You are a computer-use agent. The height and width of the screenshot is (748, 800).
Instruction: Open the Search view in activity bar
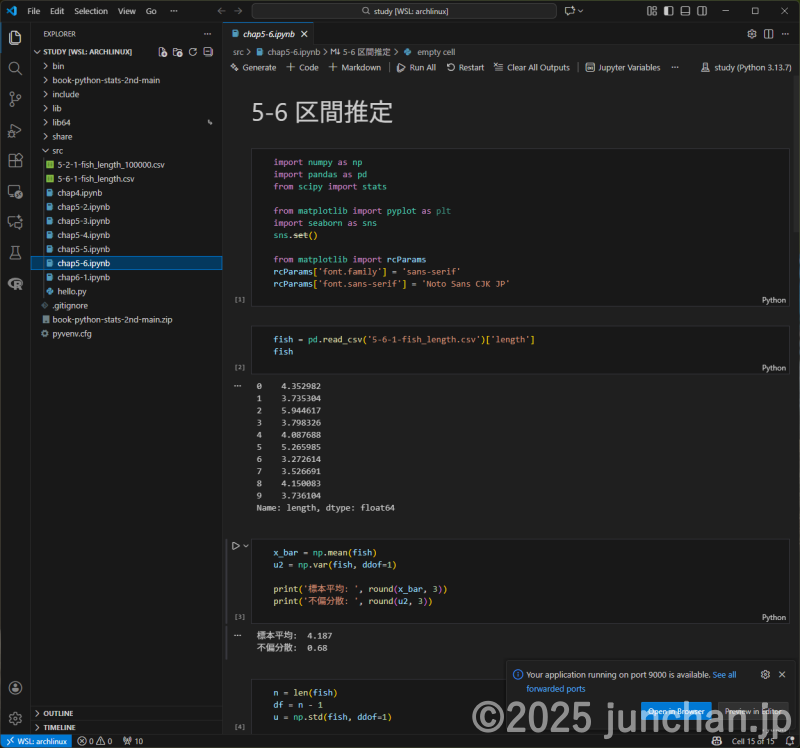[14, 69]
